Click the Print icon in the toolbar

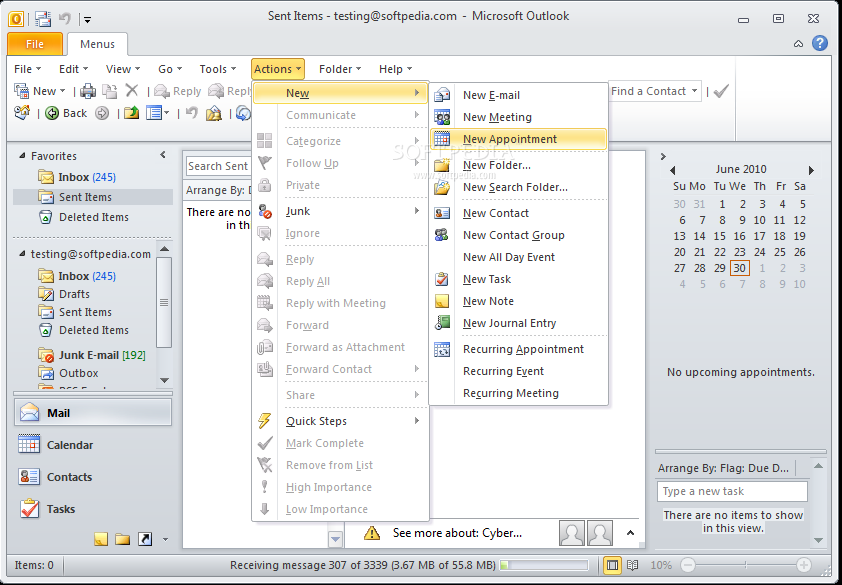88,91
